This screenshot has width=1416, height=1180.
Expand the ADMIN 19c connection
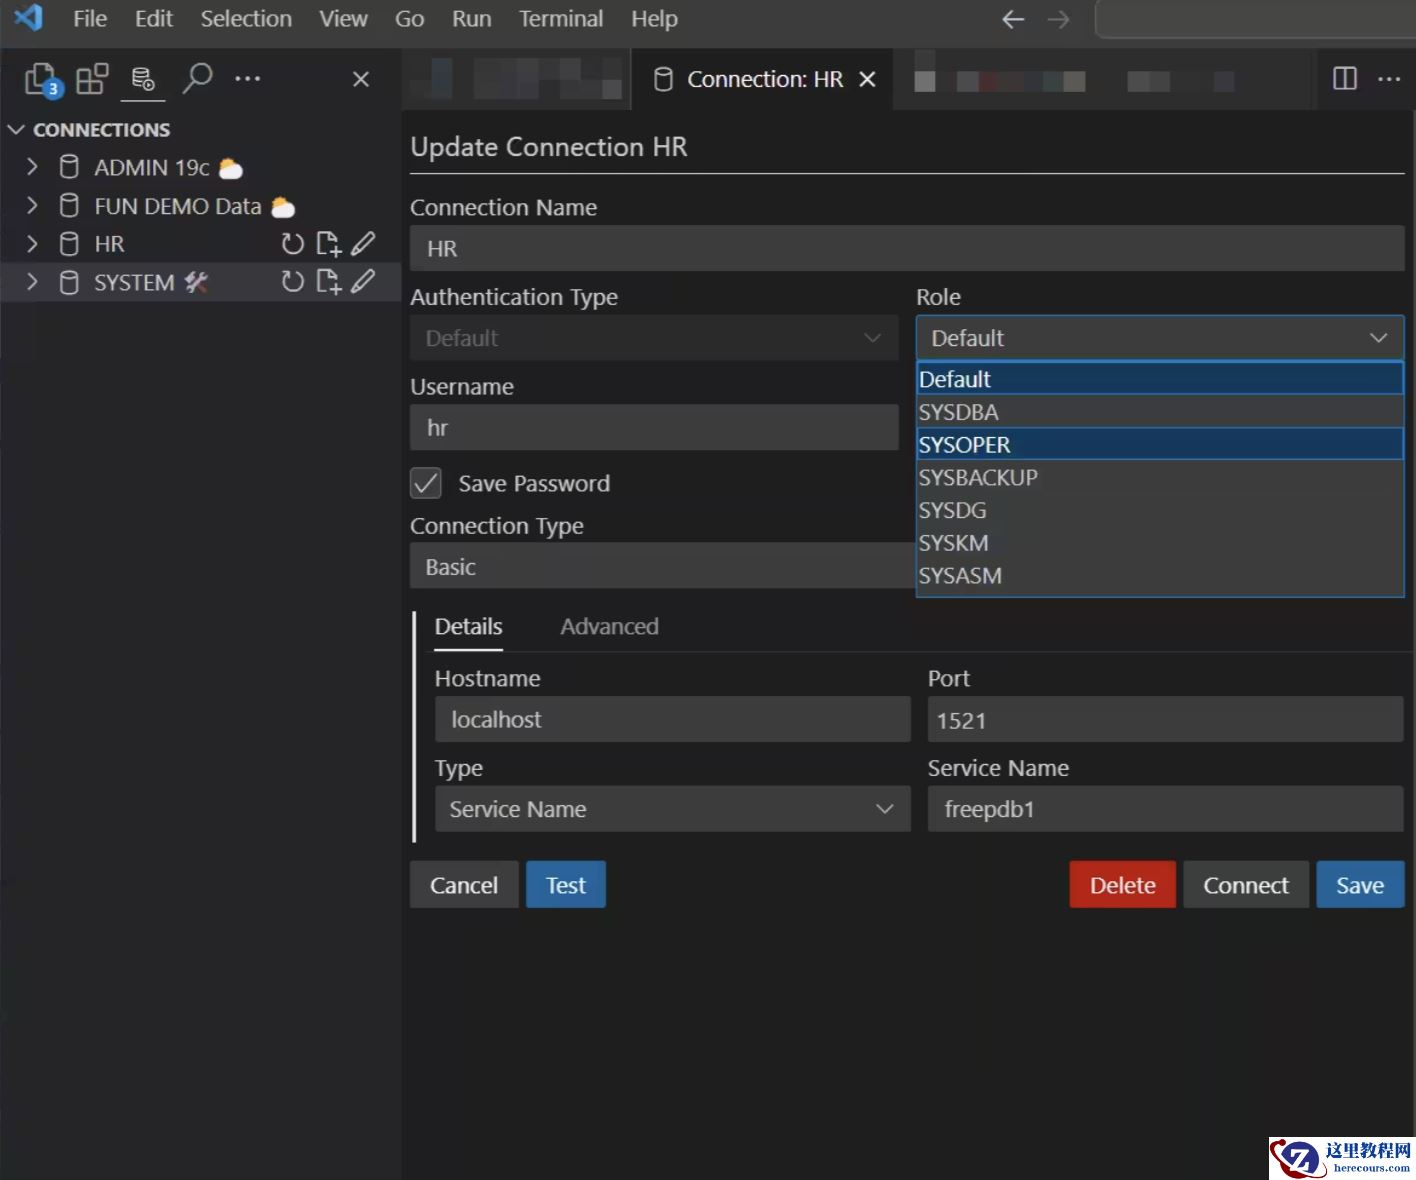(32, 167)
